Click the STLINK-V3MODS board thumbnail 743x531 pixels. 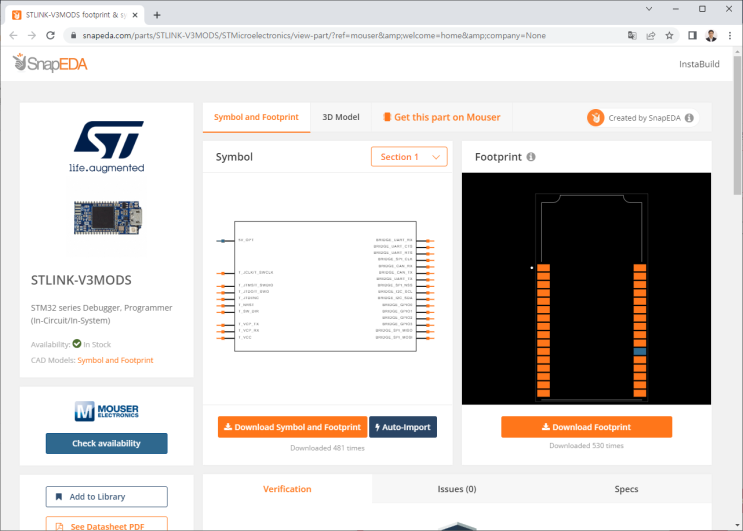(x=108, y=218)
